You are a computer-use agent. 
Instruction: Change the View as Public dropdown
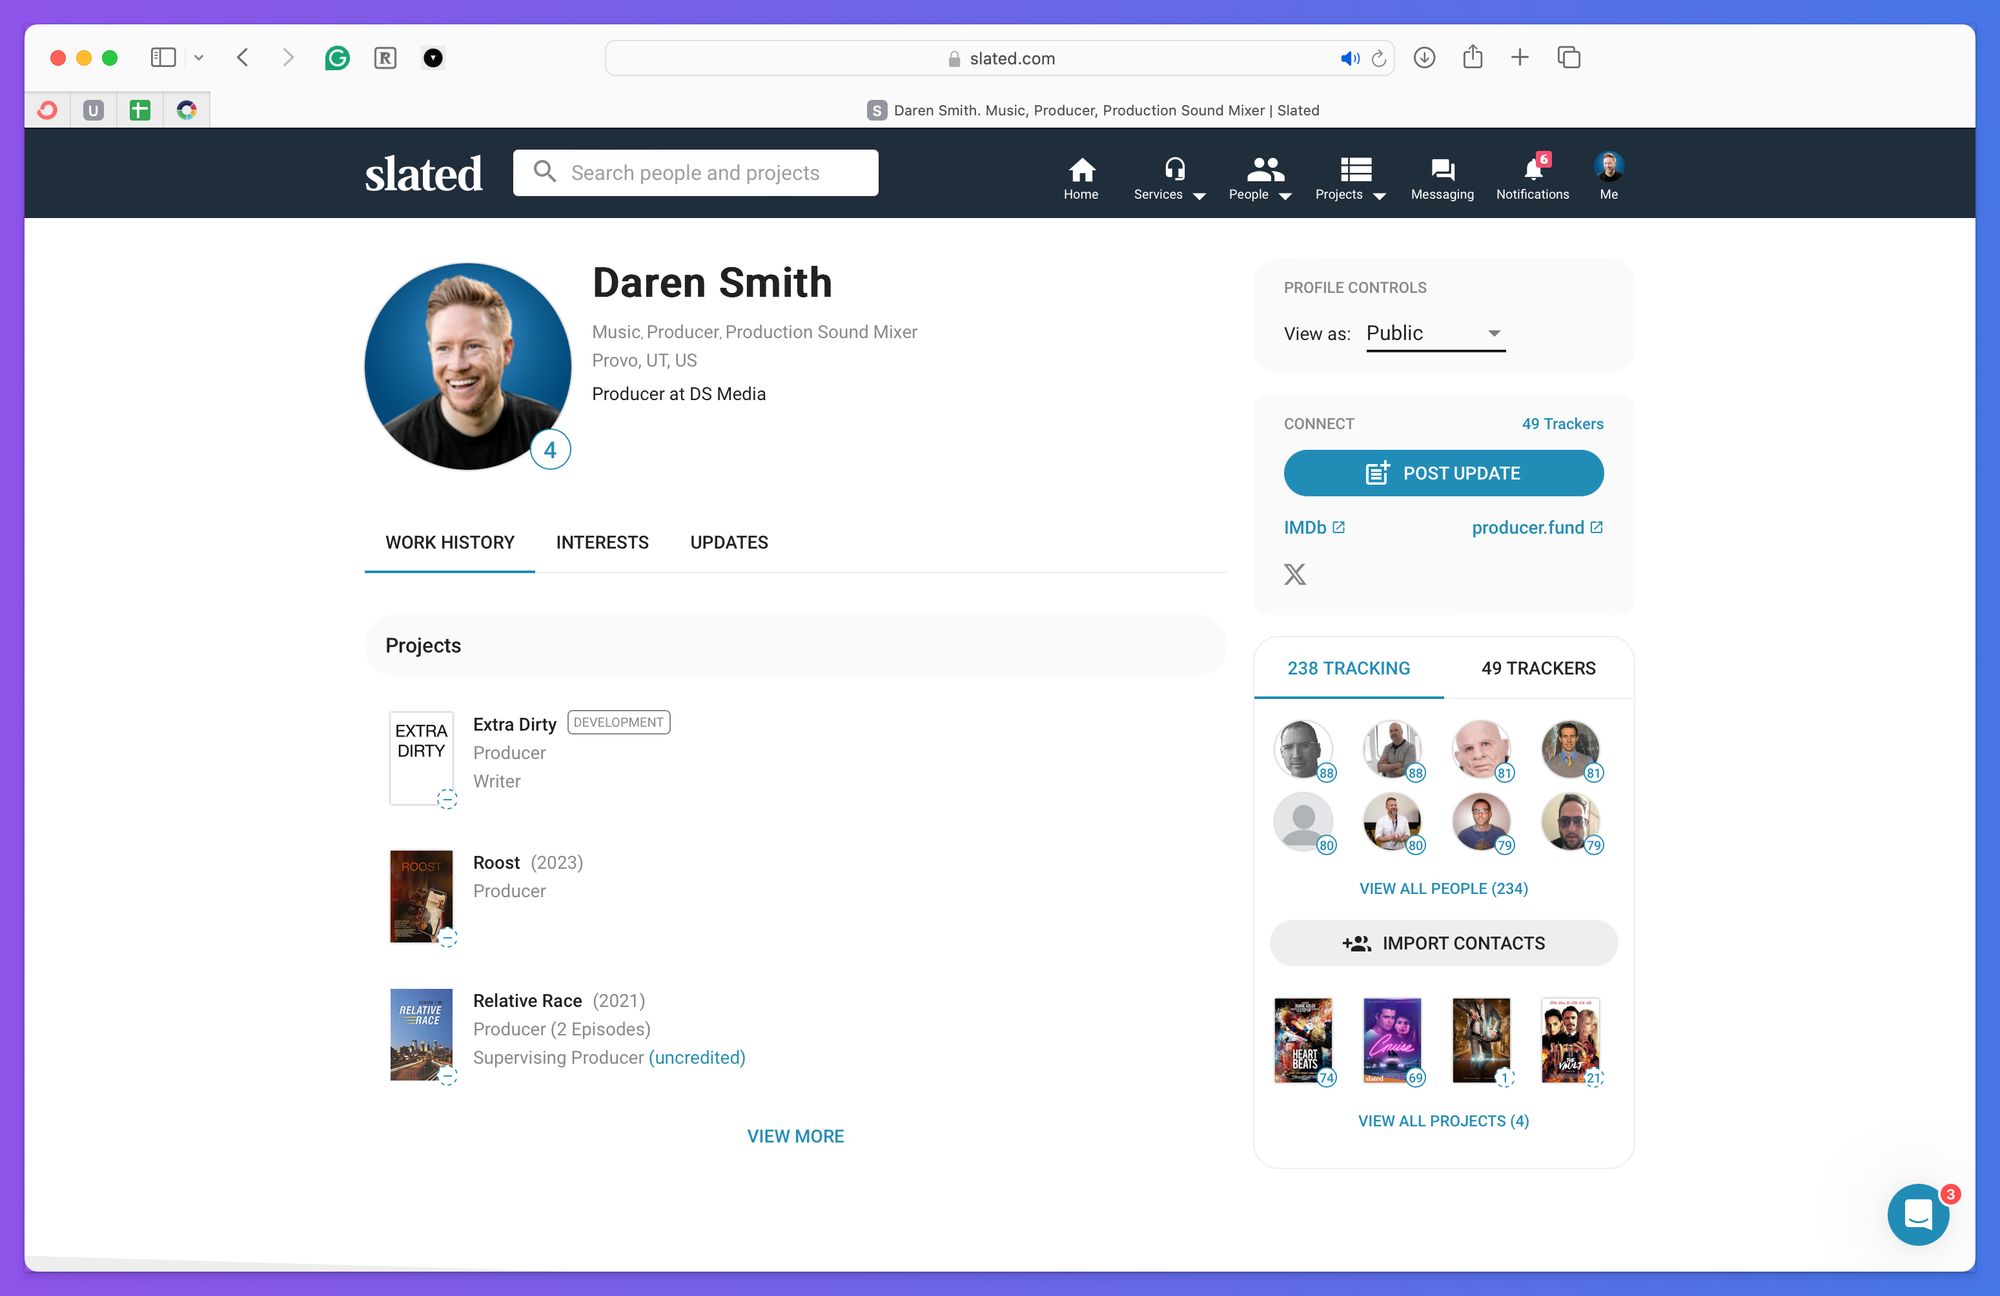1435,334
